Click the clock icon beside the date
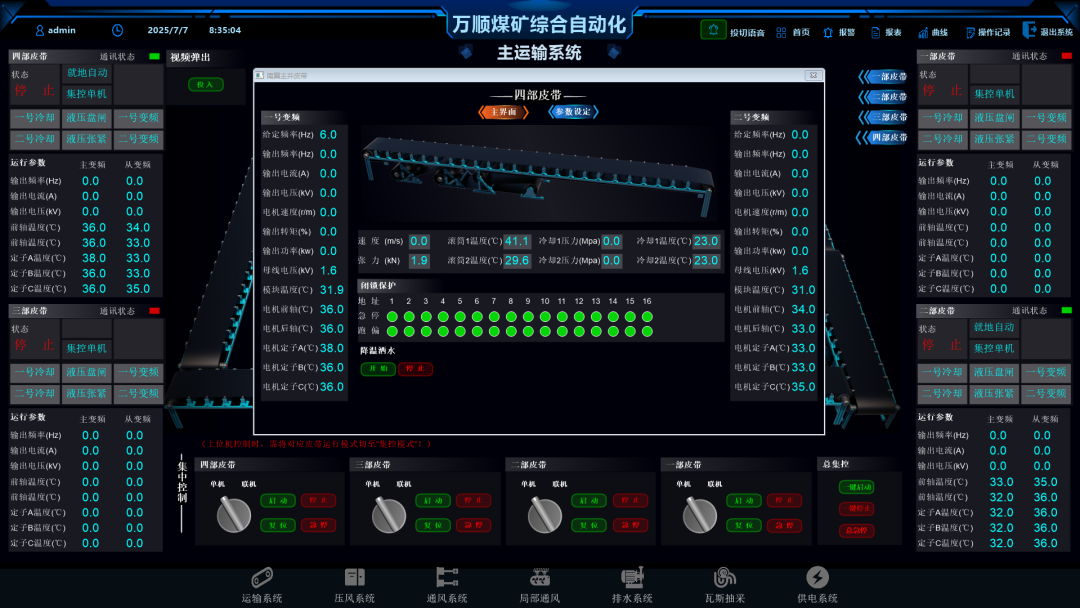1080x608 pixels. point(118,30)
